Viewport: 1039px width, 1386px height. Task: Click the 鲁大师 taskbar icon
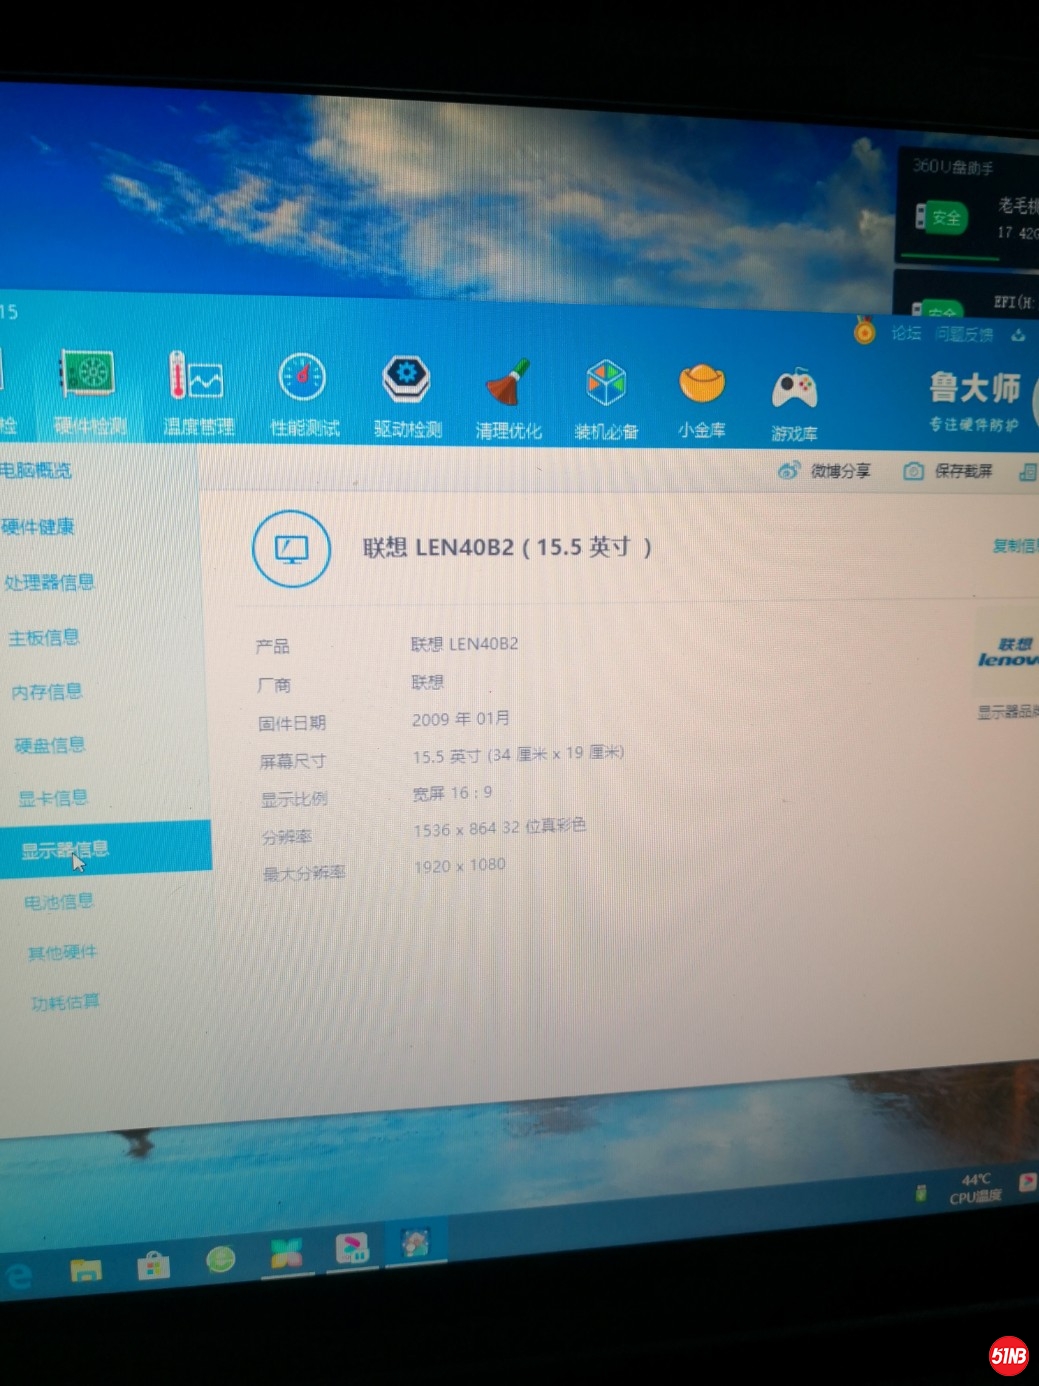click(416, 1243)
